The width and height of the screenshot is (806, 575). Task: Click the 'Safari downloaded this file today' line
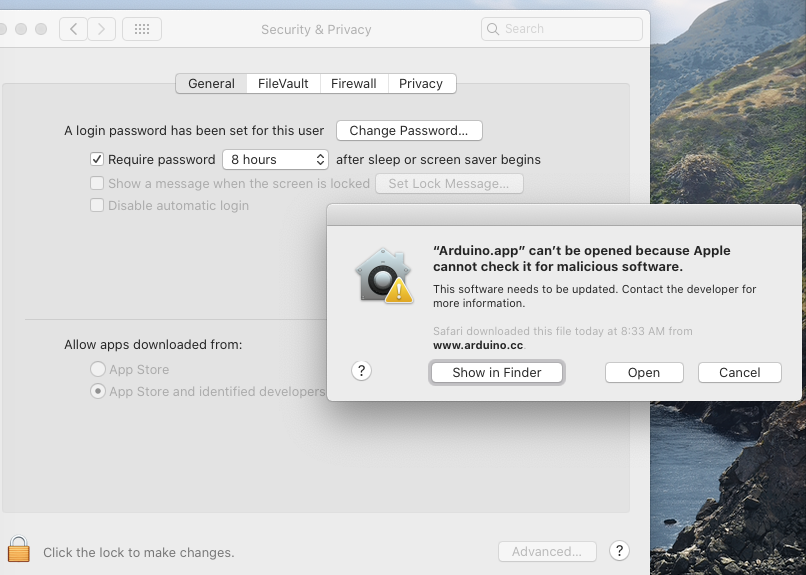[563, 331]
